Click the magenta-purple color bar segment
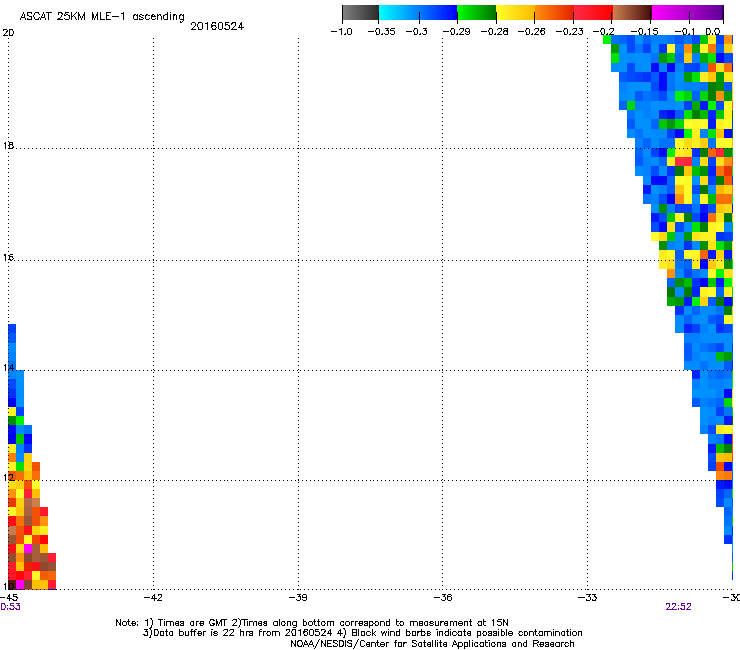 pos(688,13)
